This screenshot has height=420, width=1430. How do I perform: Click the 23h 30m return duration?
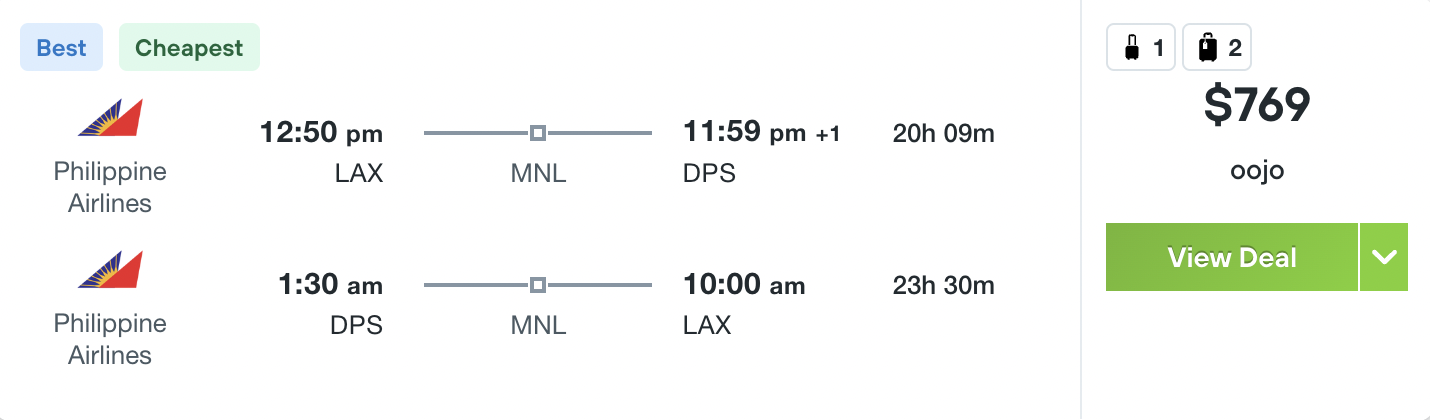pos(944,285)
